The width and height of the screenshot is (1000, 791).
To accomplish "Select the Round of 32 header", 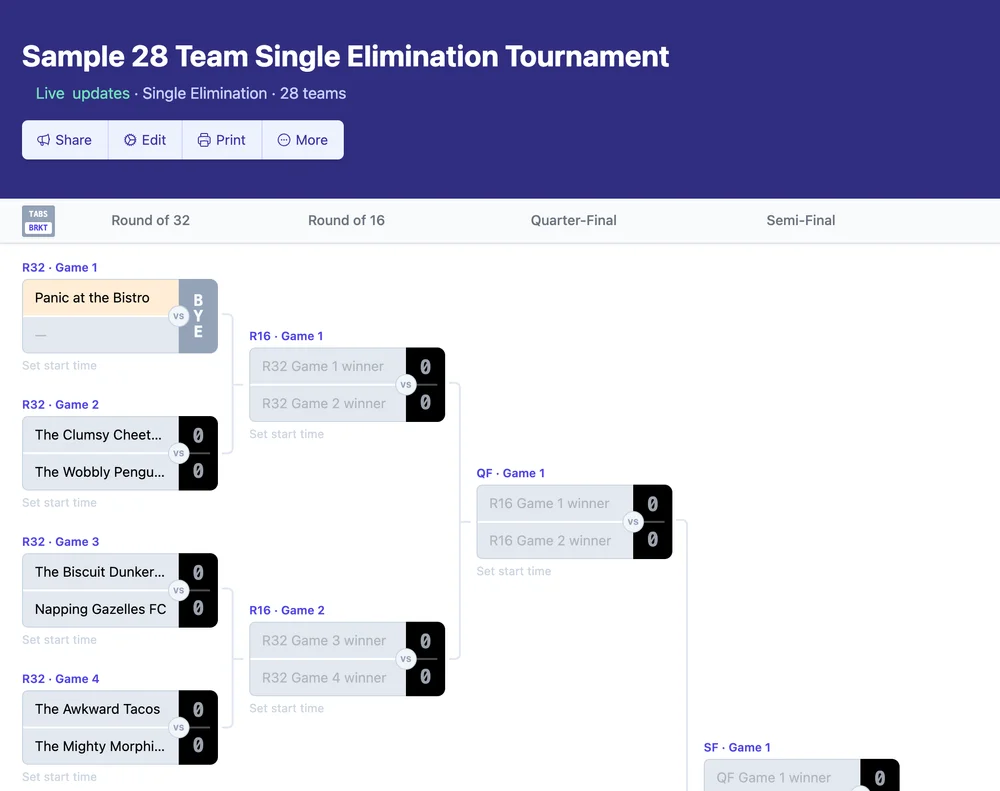I will [150, 220].
